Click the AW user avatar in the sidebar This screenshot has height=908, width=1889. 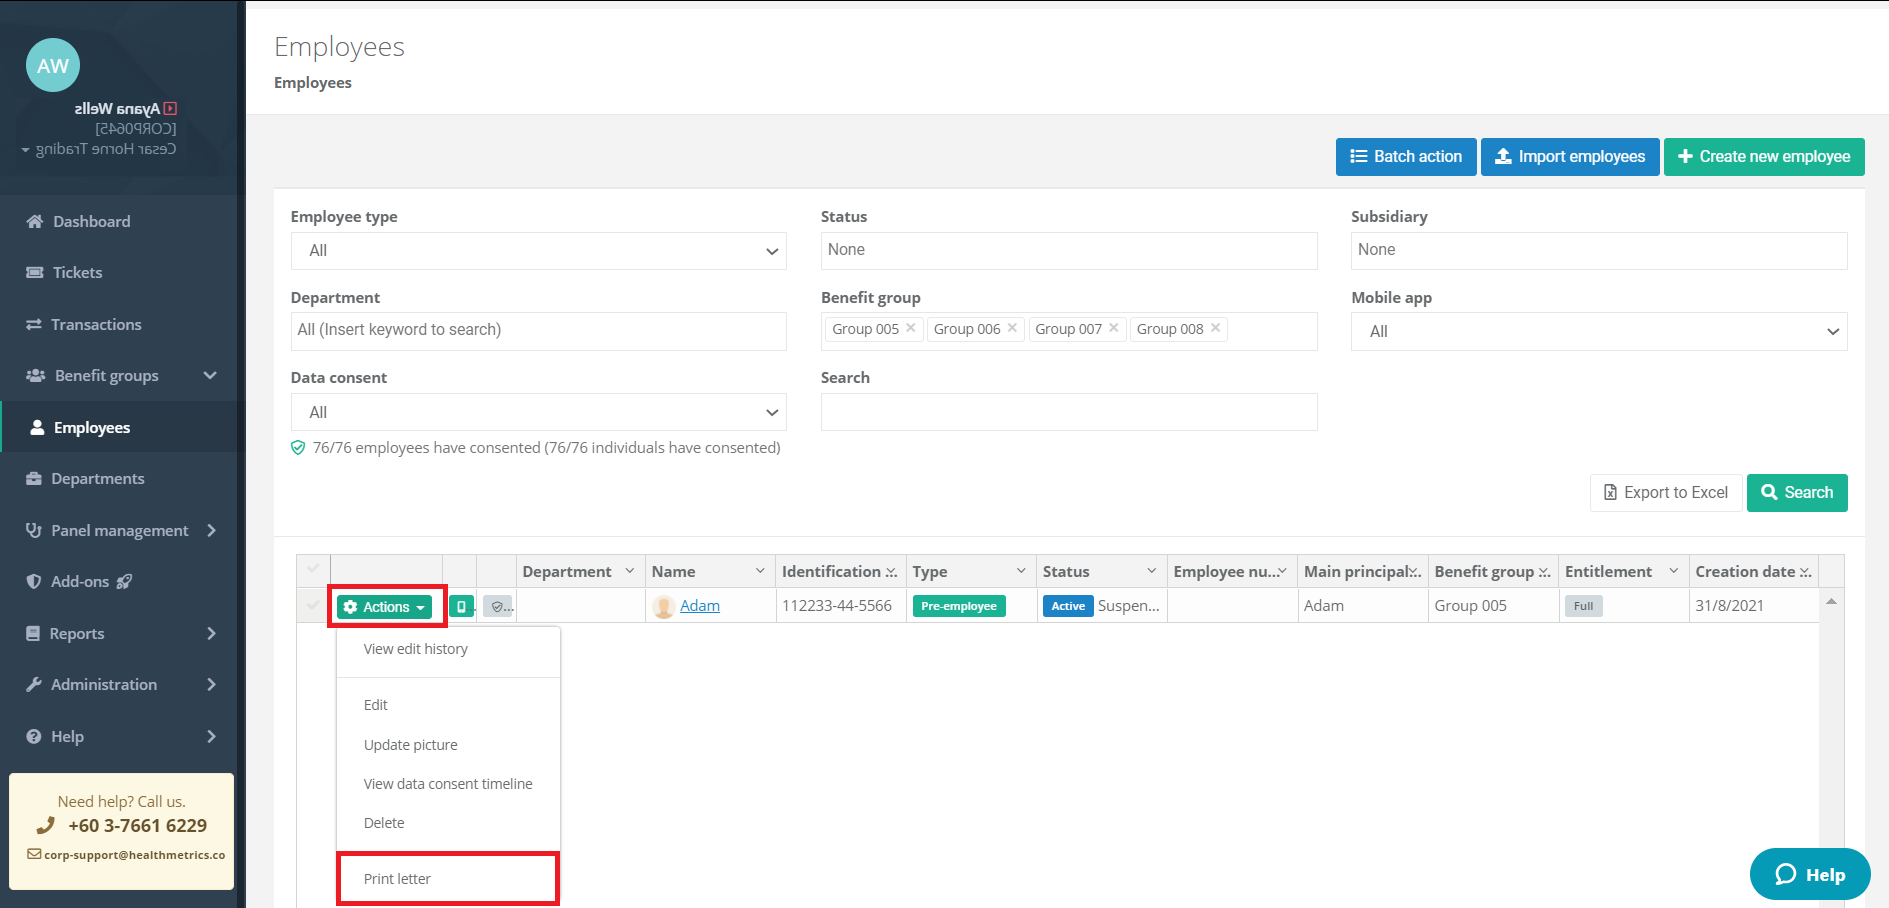53,66
